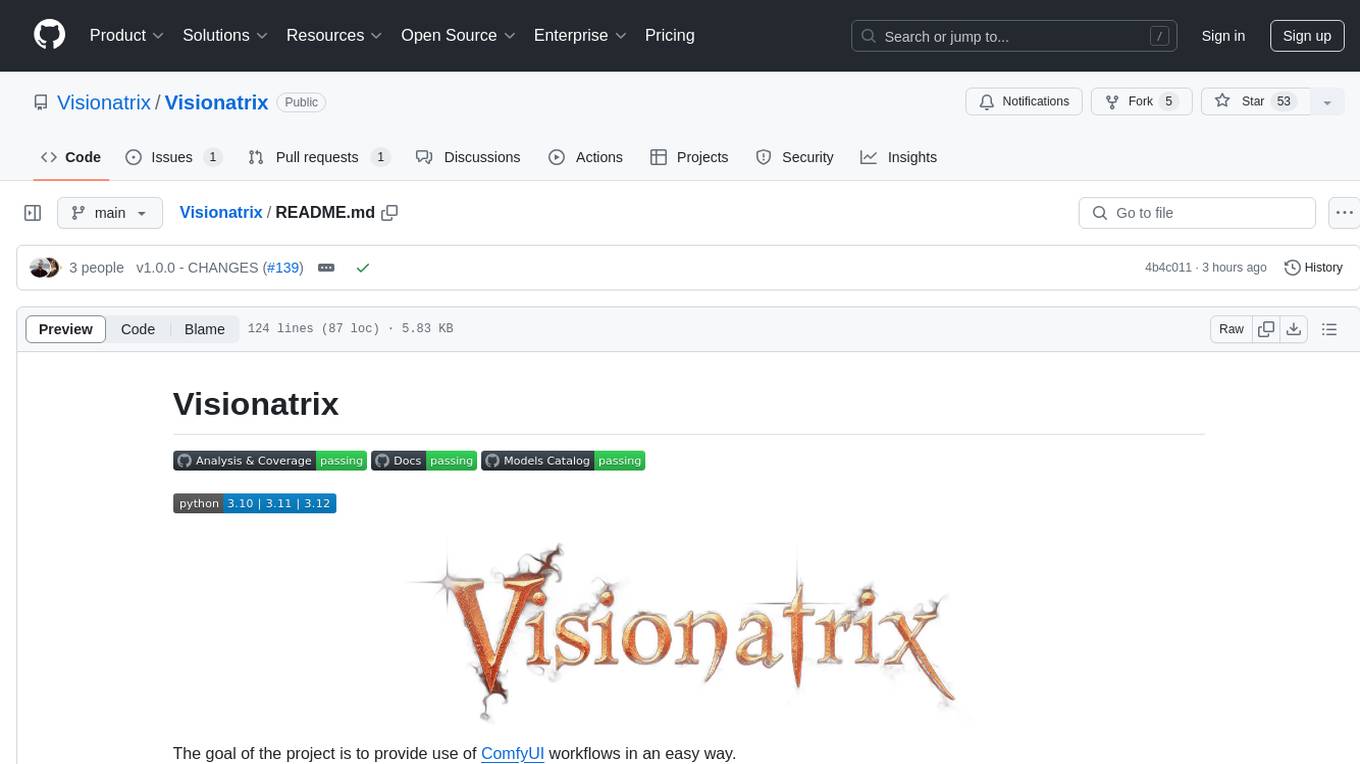Open the Visionatrix breadcrumb folder link
Screen dimensions: 1360x764
coord(221,212)
